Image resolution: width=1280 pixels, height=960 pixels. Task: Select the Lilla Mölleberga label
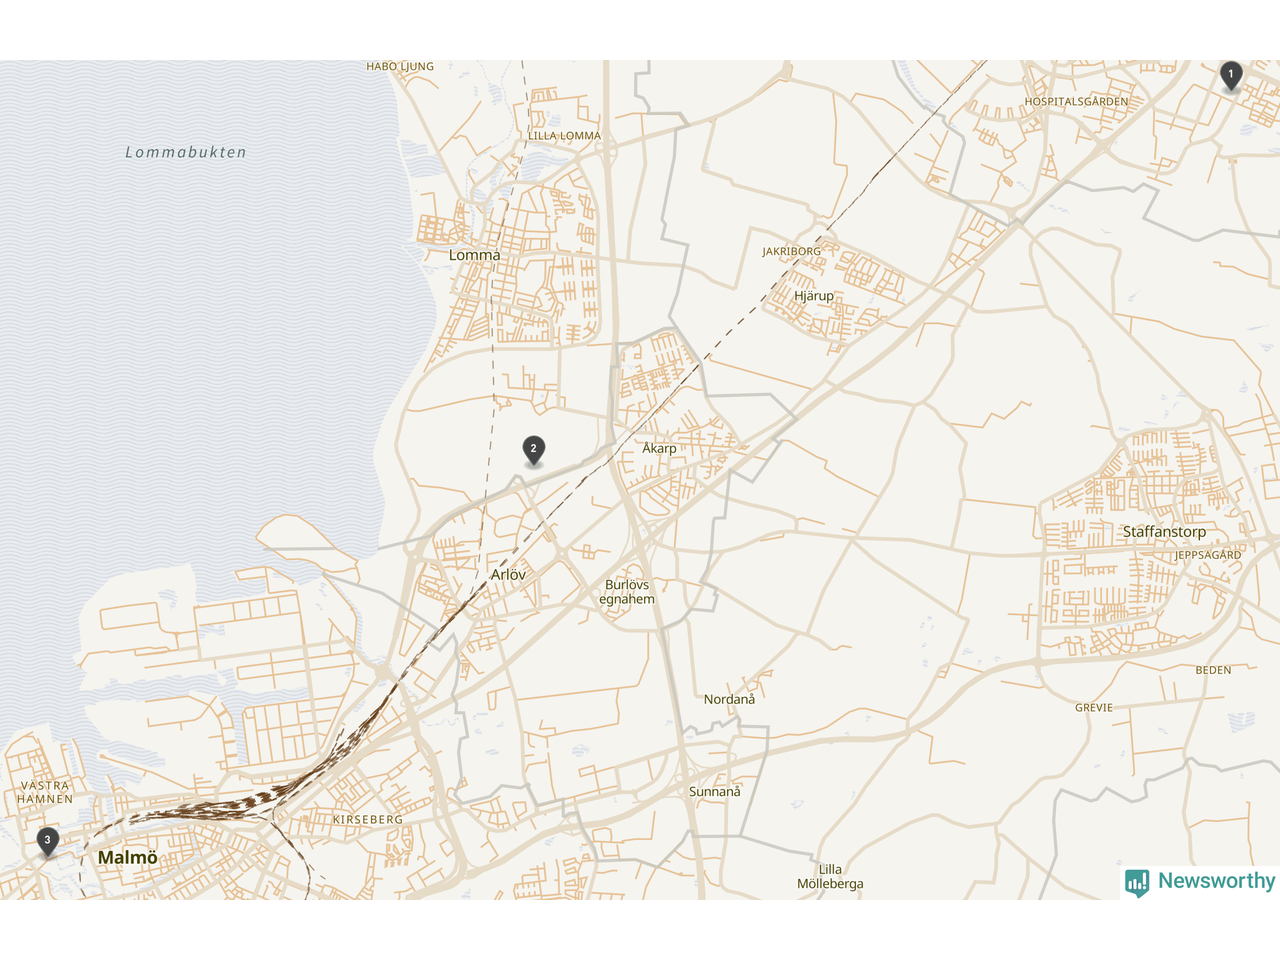830,876
